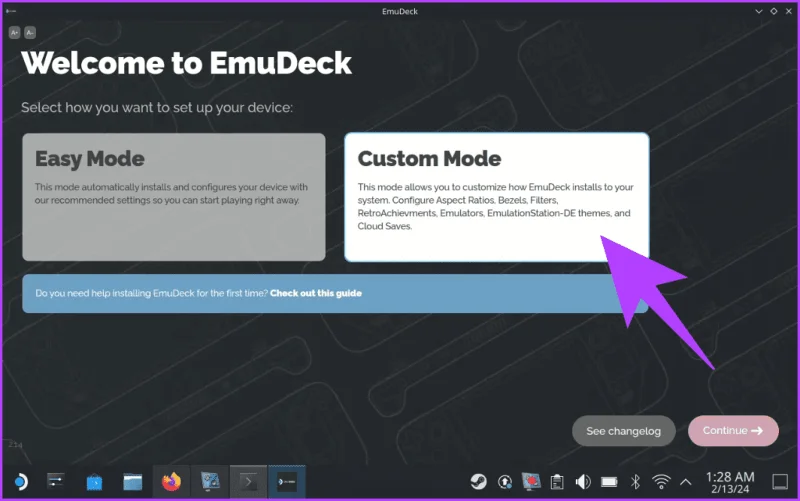
Task: Open Firefox from the taskbar
Action: [x=171, y=482]
